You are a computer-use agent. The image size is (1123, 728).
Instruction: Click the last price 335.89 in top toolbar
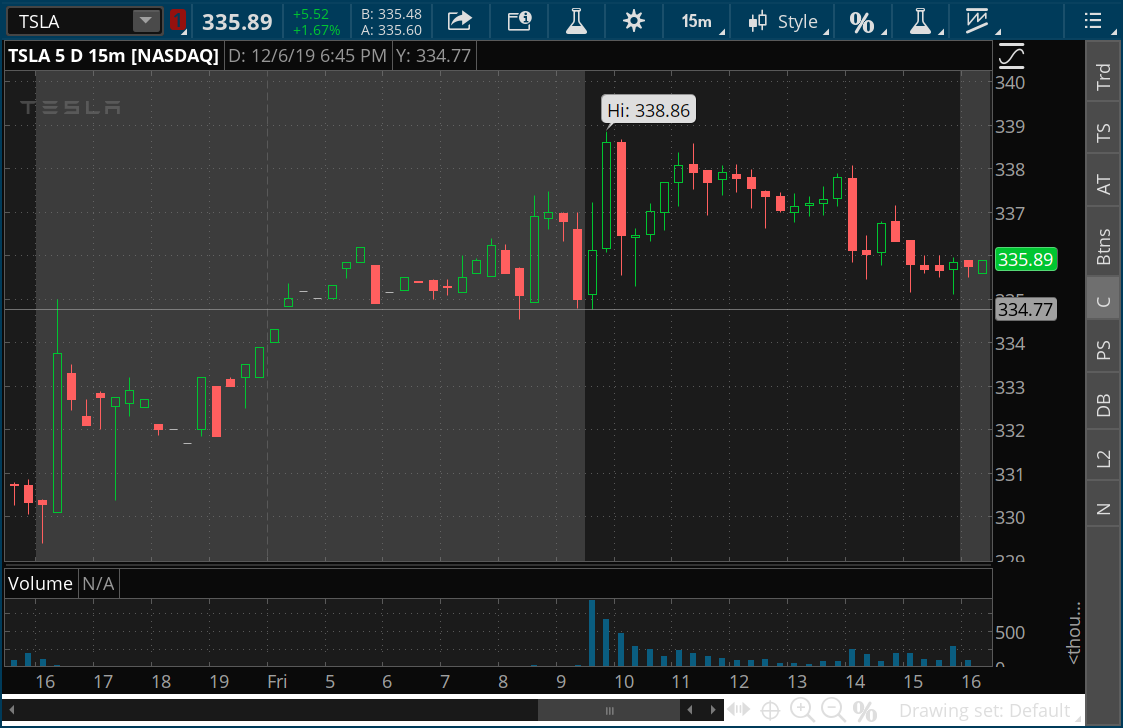tap(237, 21)
